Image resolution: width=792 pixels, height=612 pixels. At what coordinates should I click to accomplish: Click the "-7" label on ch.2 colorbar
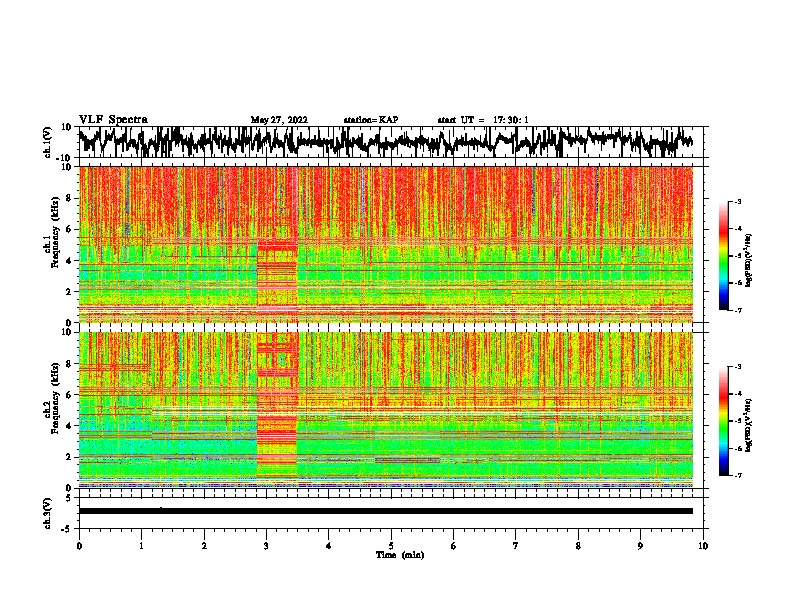point(738,475)
